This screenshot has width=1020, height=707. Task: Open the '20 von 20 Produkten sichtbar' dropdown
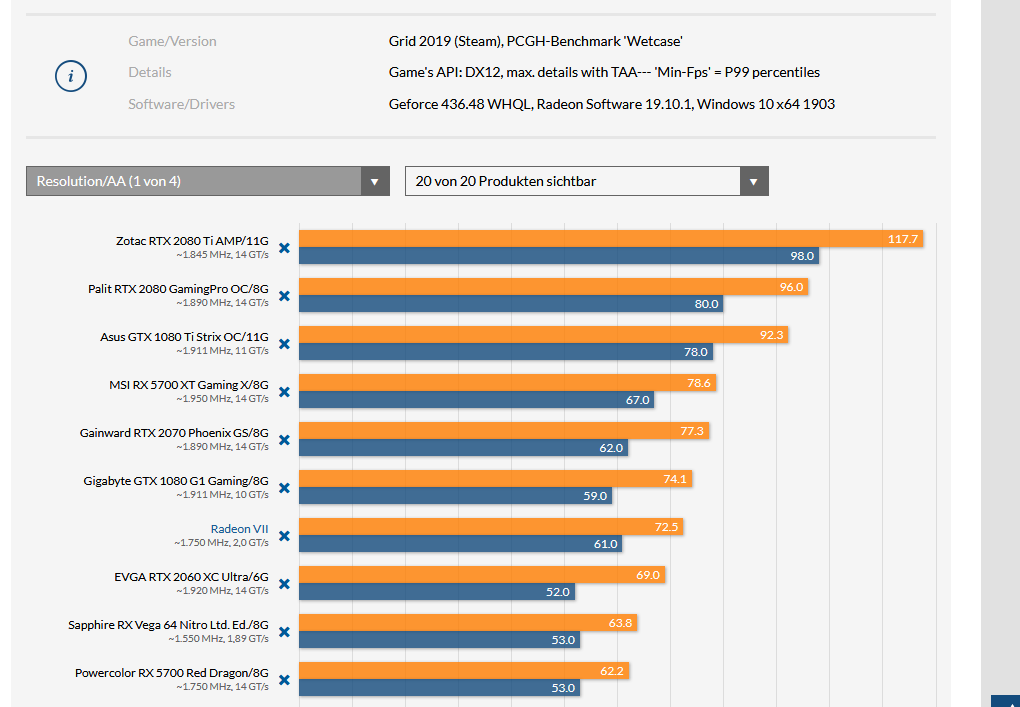pos(580,181)
